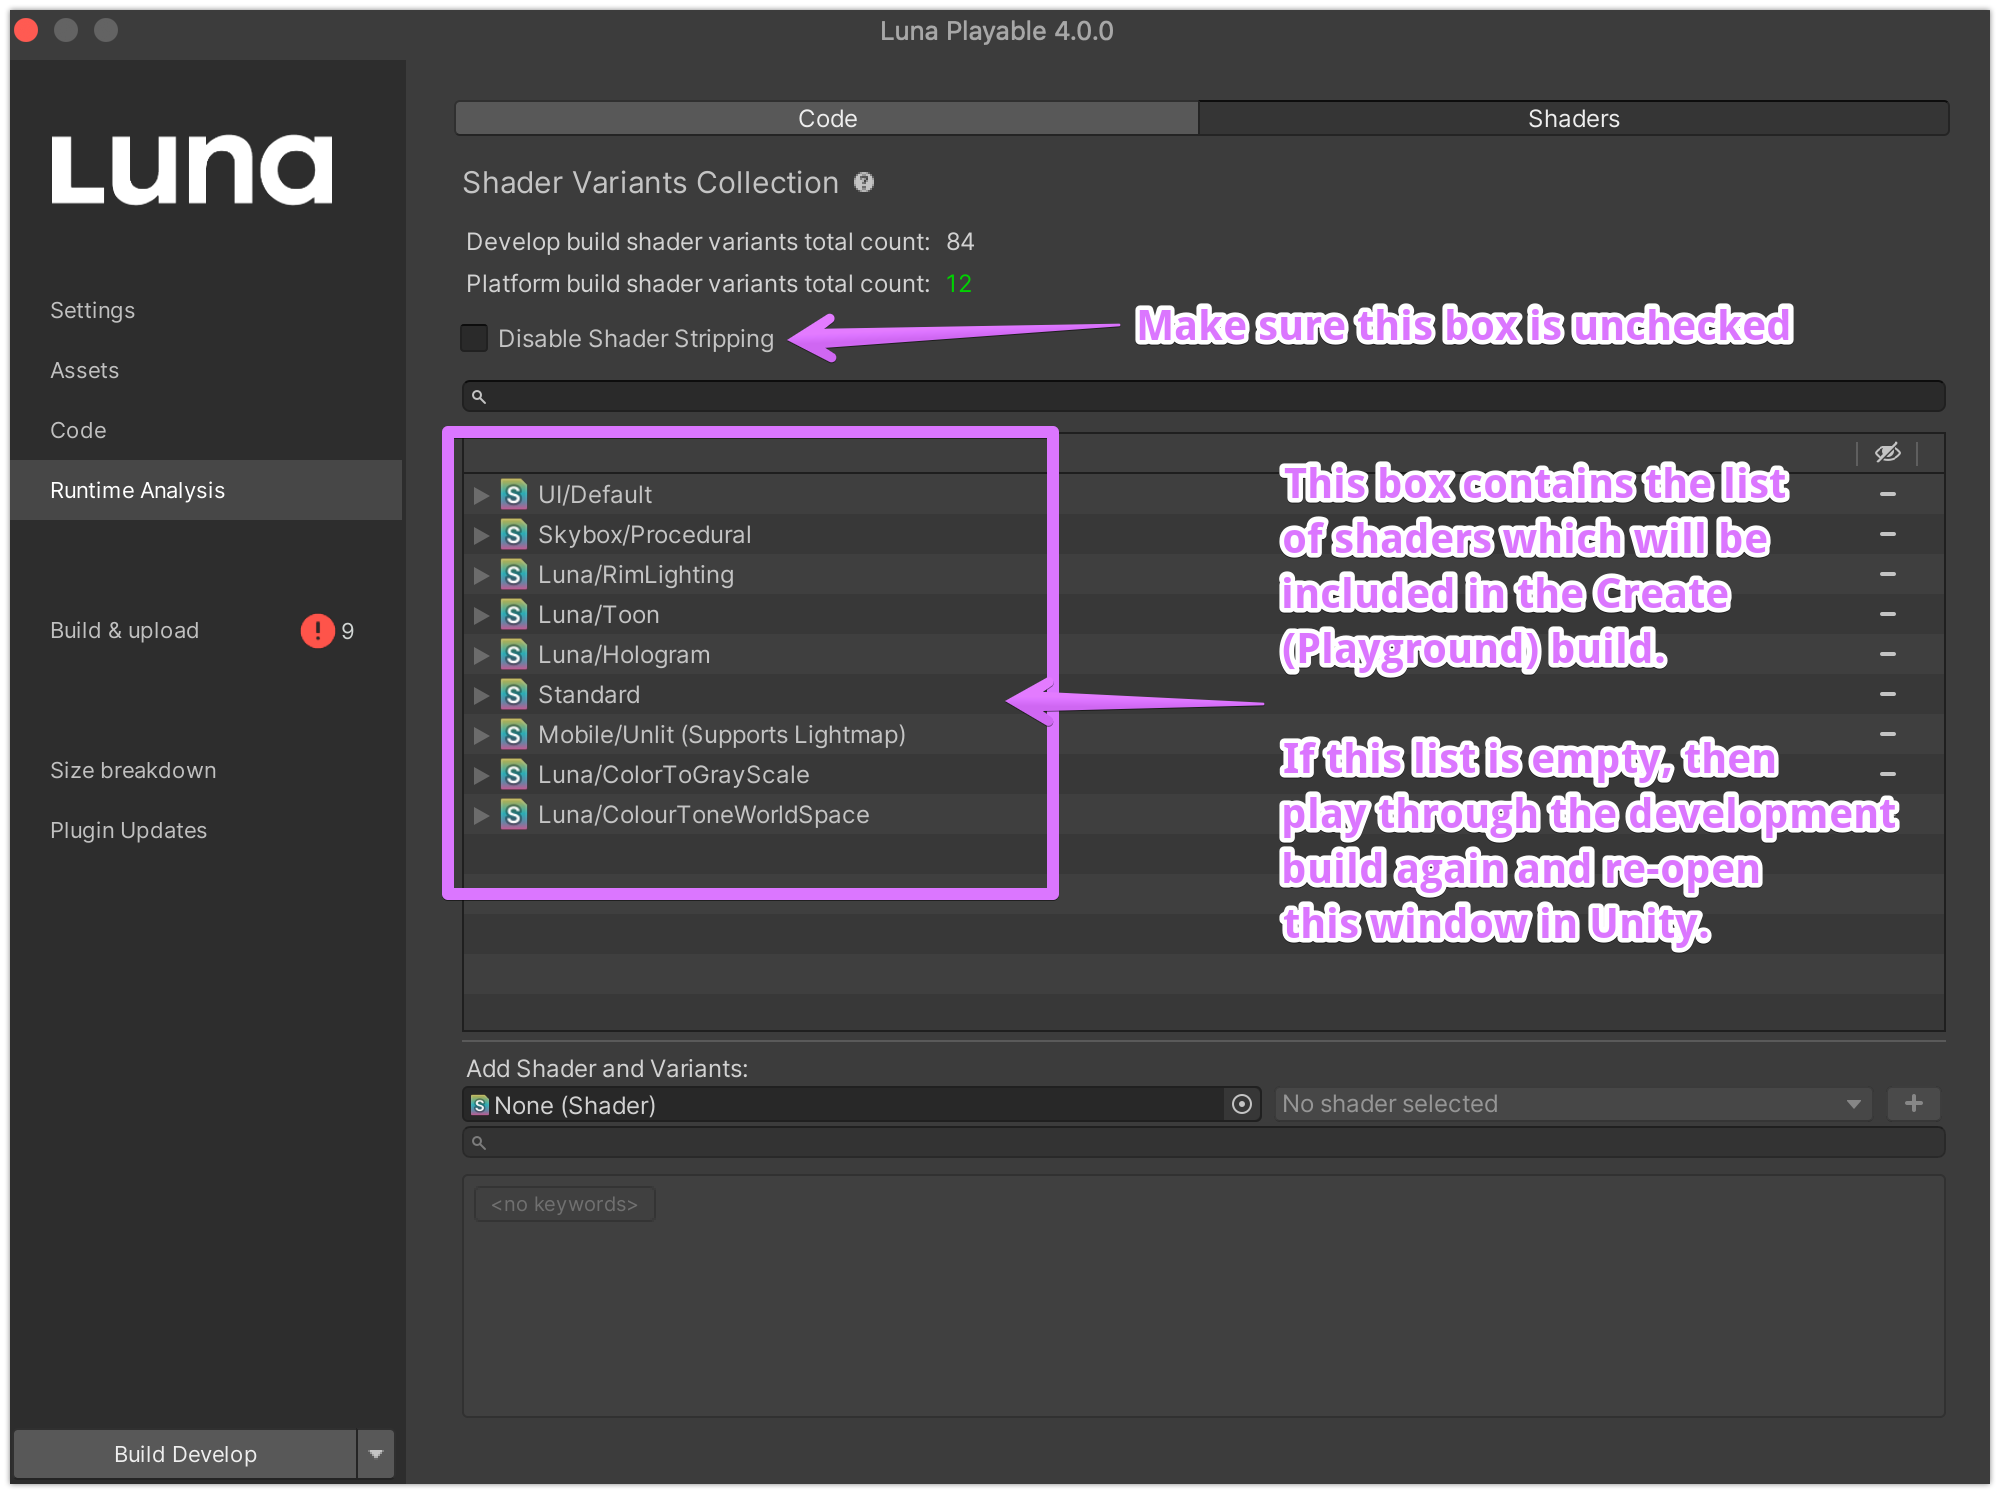
Task: Click the Skybox/Procedural shader icon
Action: pos(514,534)
